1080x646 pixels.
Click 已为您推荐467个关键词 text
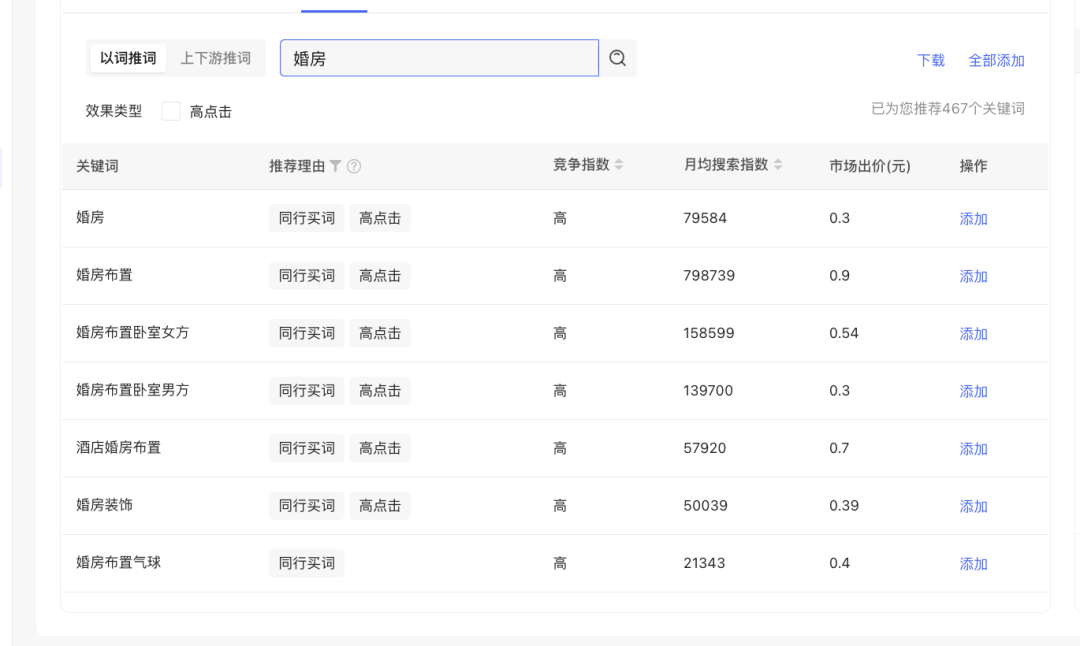coord(948,109)
